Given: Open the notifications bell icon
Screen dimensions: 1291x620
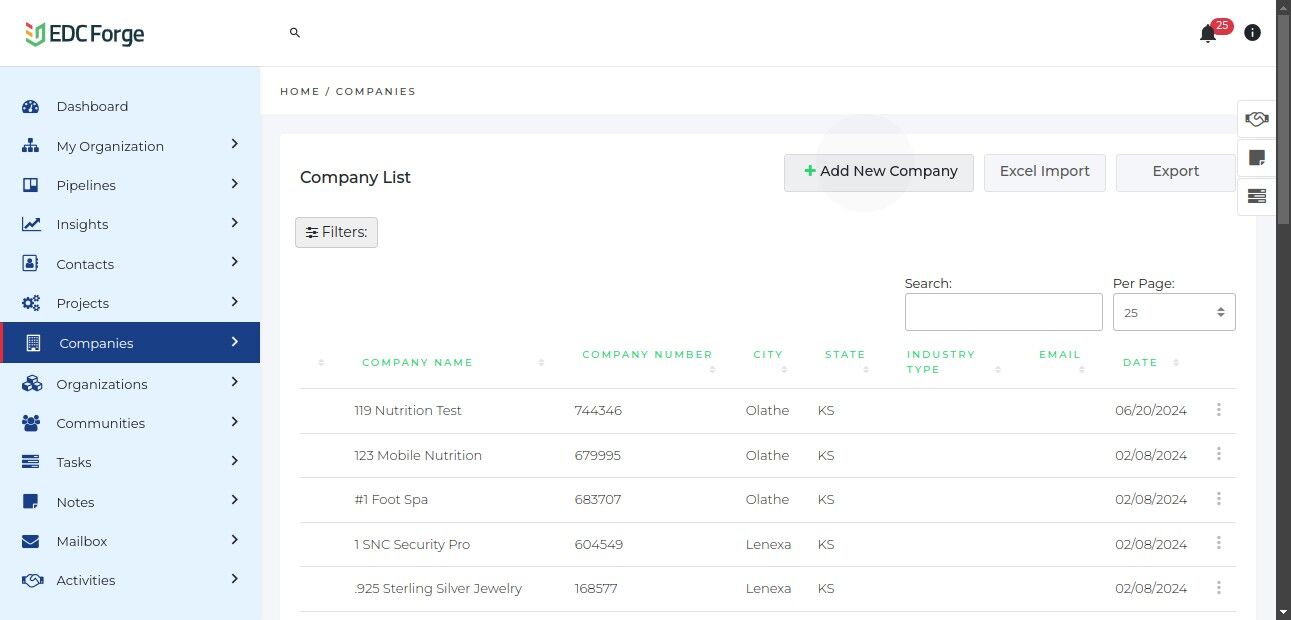Looking at the screenshot, I should (1208, 34).
